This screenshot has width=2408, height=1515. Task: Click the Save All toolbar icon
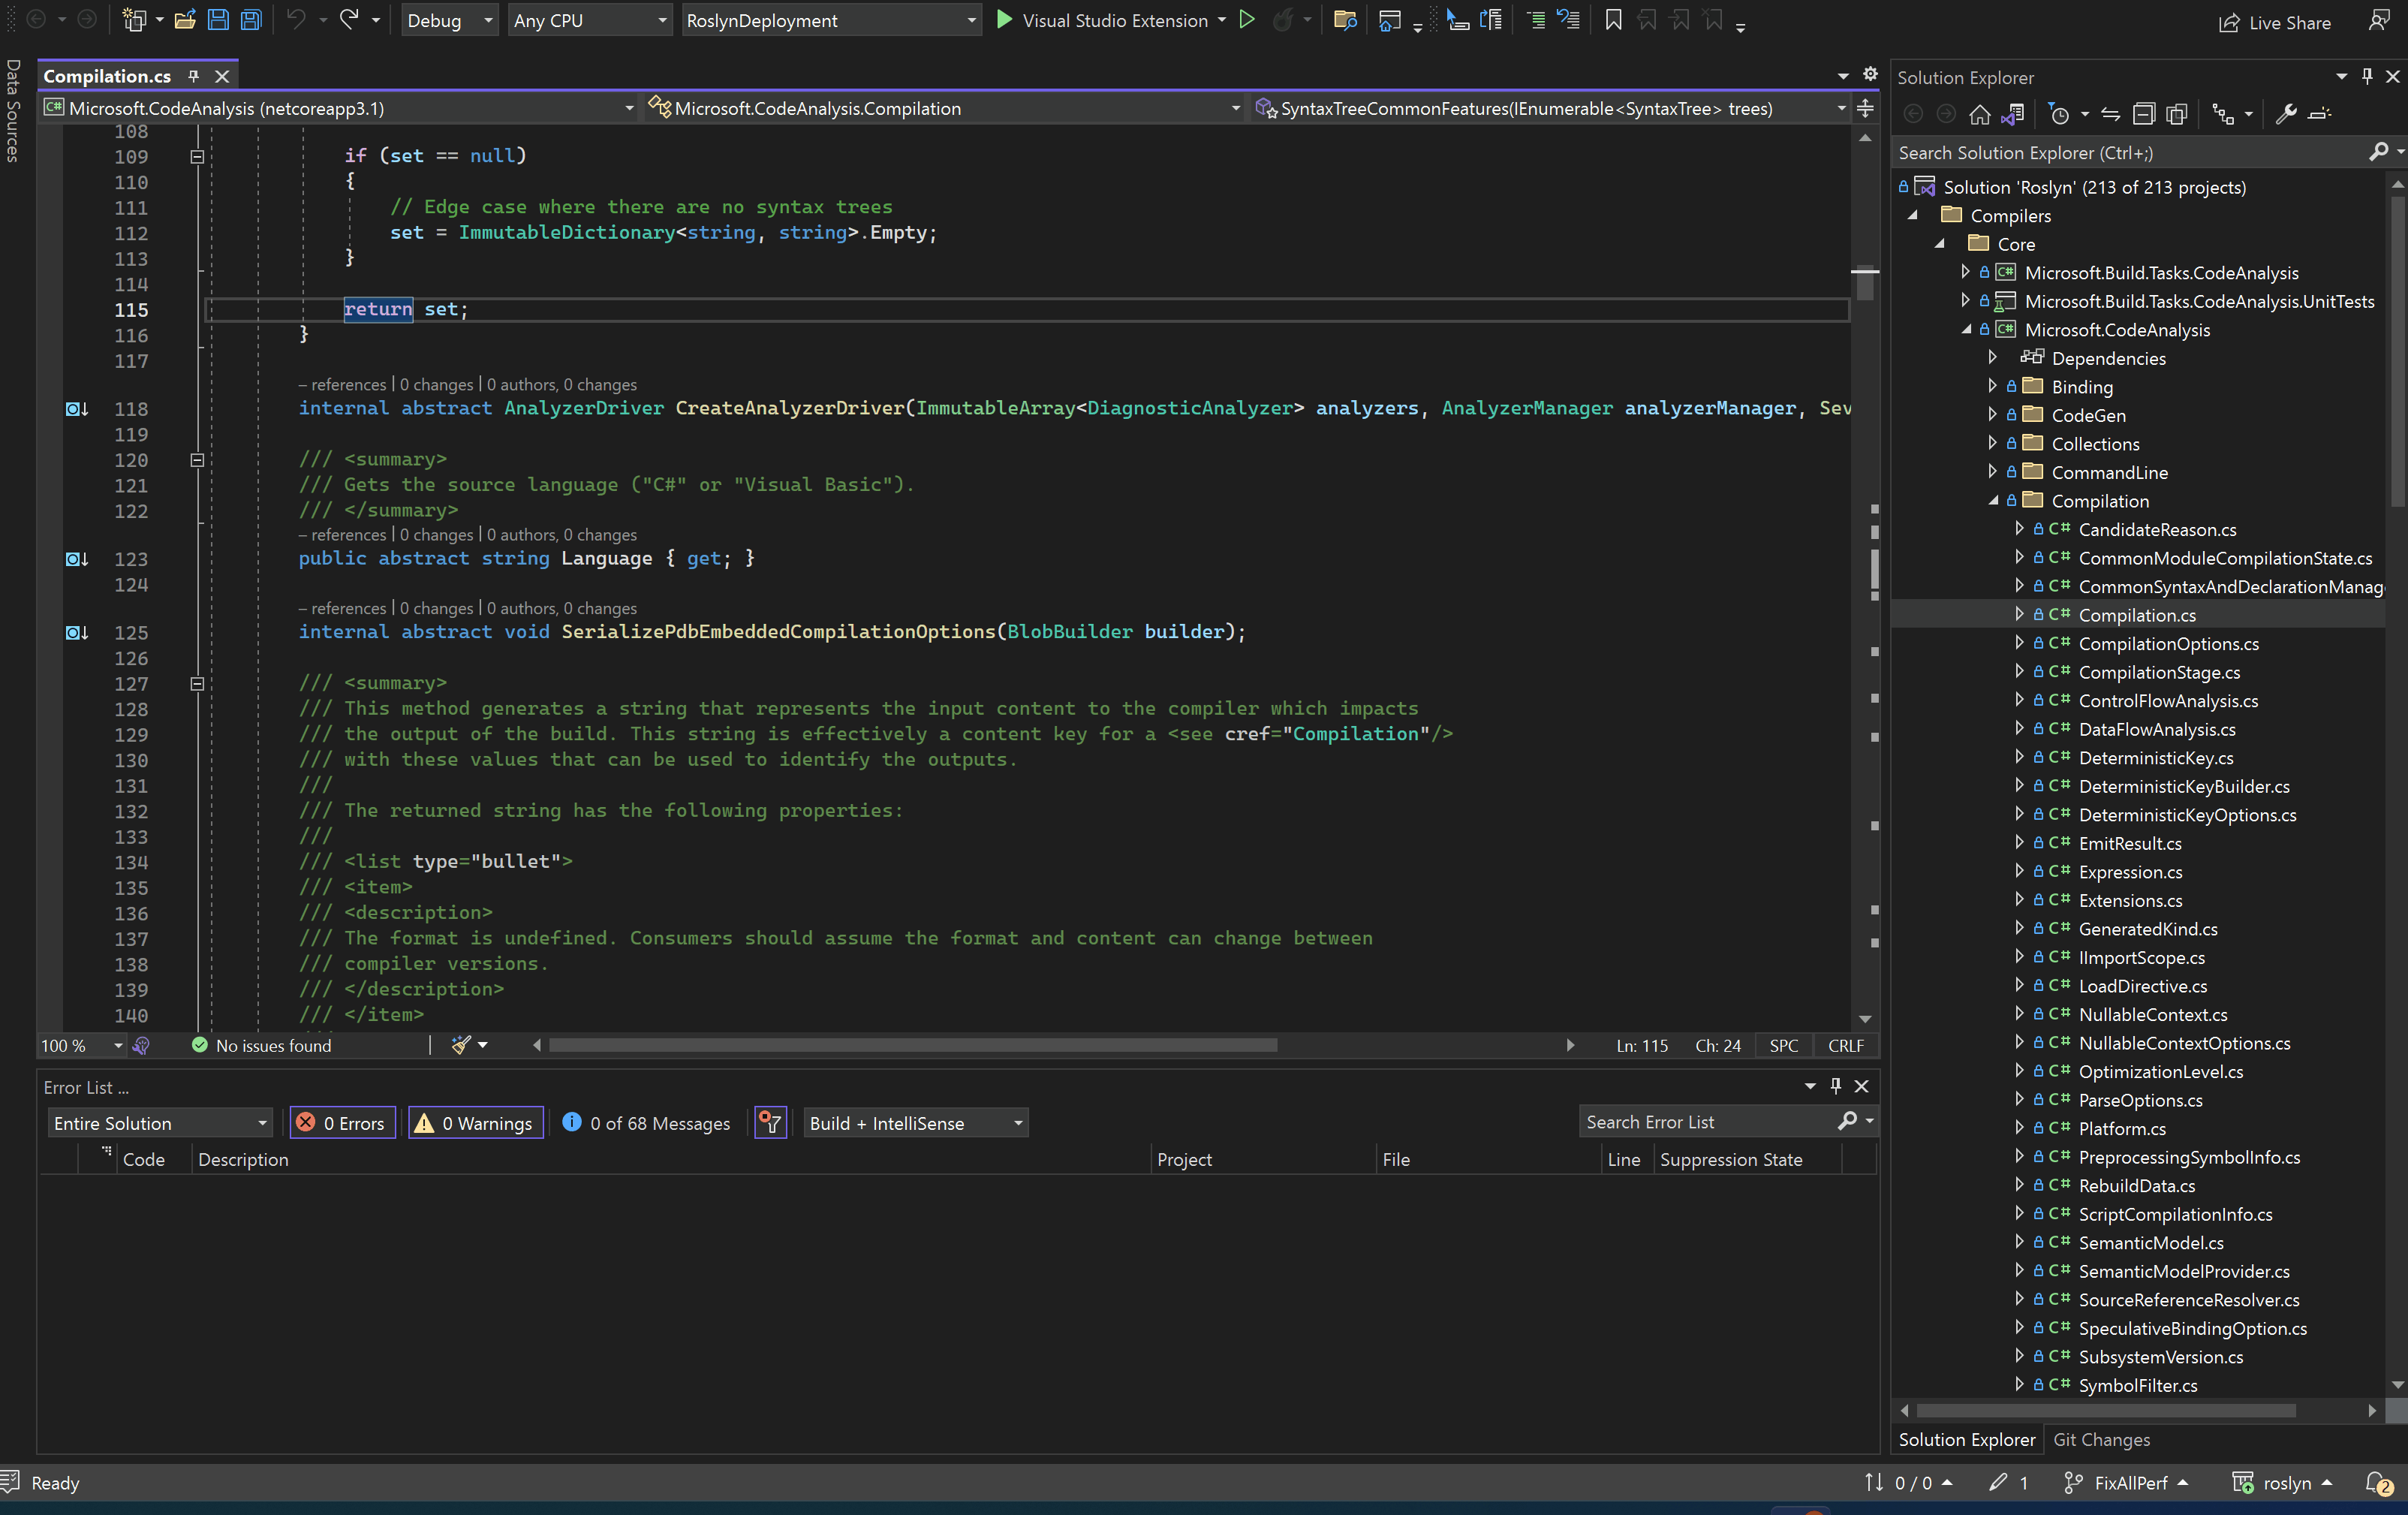[x=251, y=20]
